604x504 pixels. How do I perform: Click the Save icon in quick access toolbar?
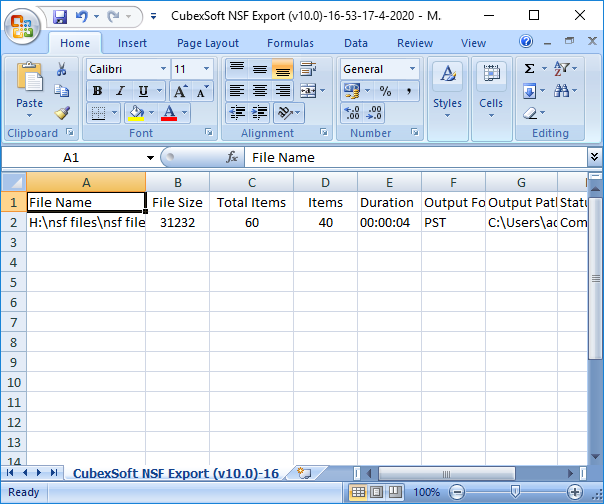pos(60,16)
